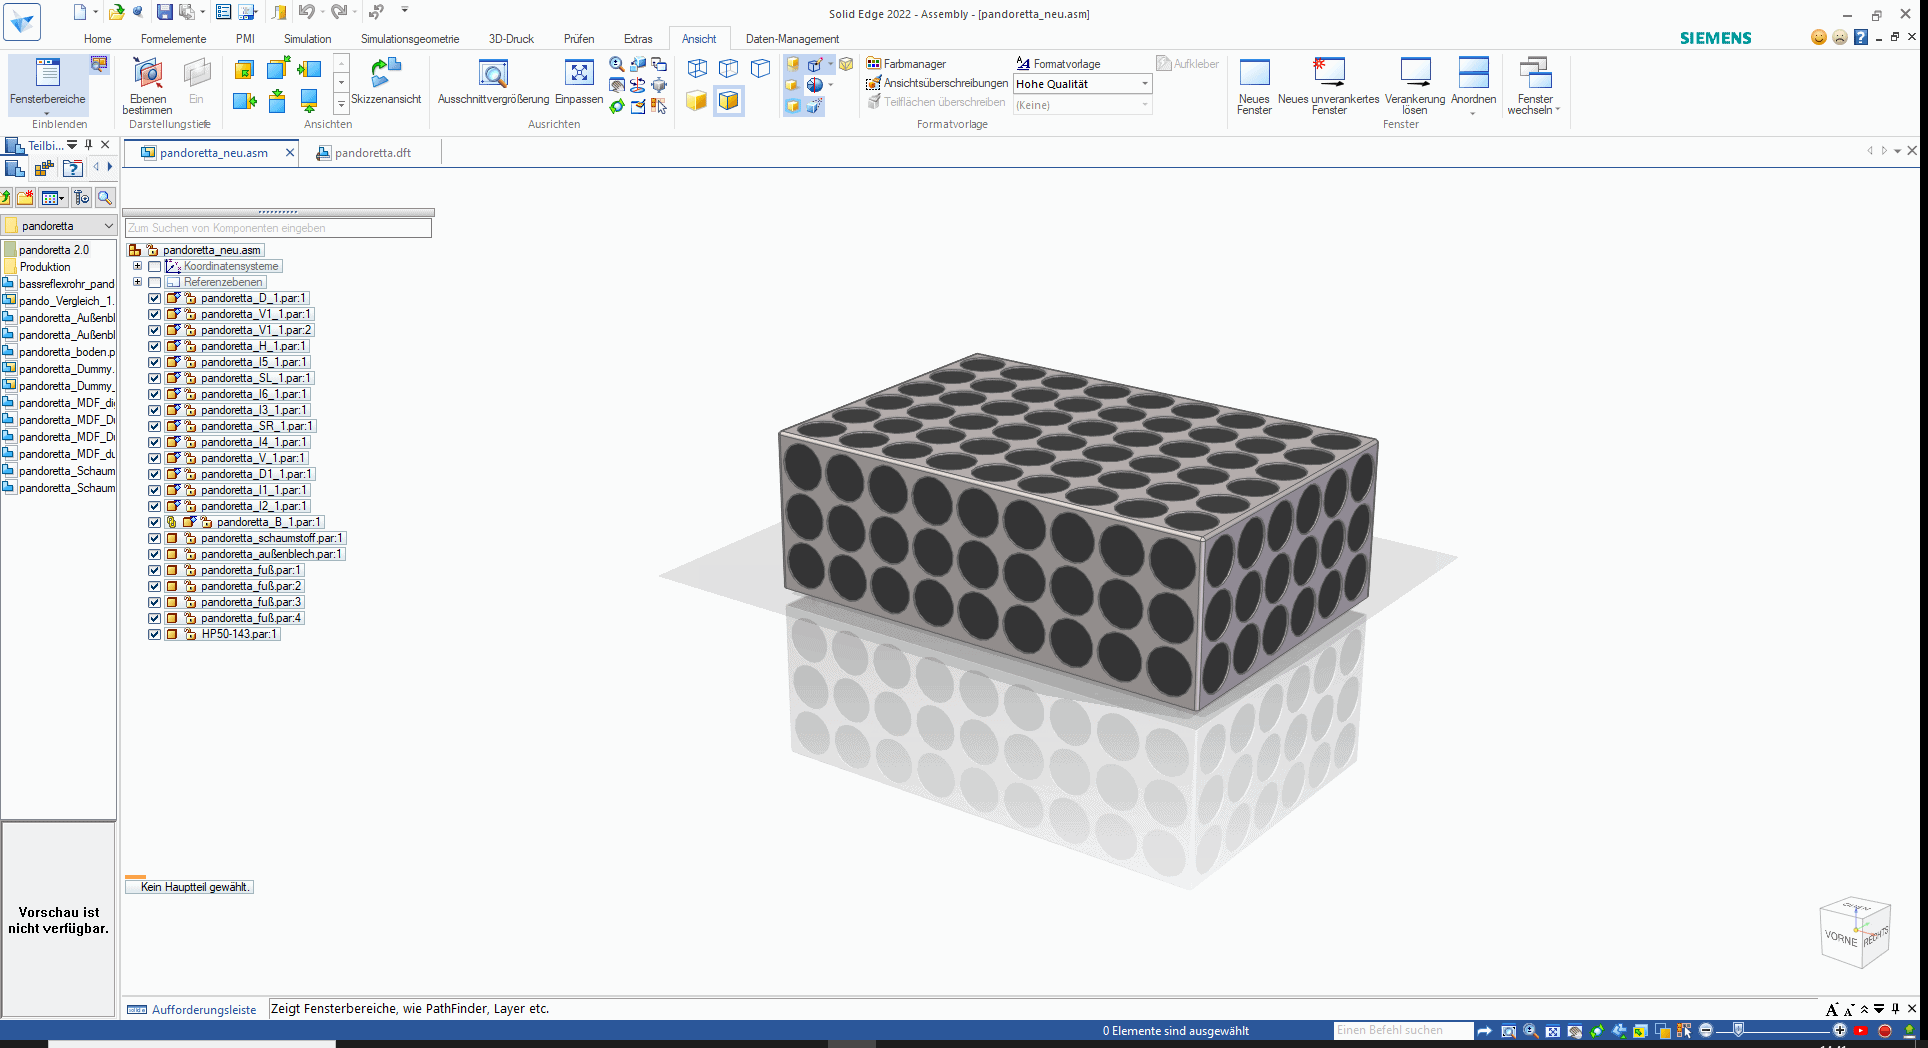Click the Ebenen bestimmen tool

click(x=148, y=85)
